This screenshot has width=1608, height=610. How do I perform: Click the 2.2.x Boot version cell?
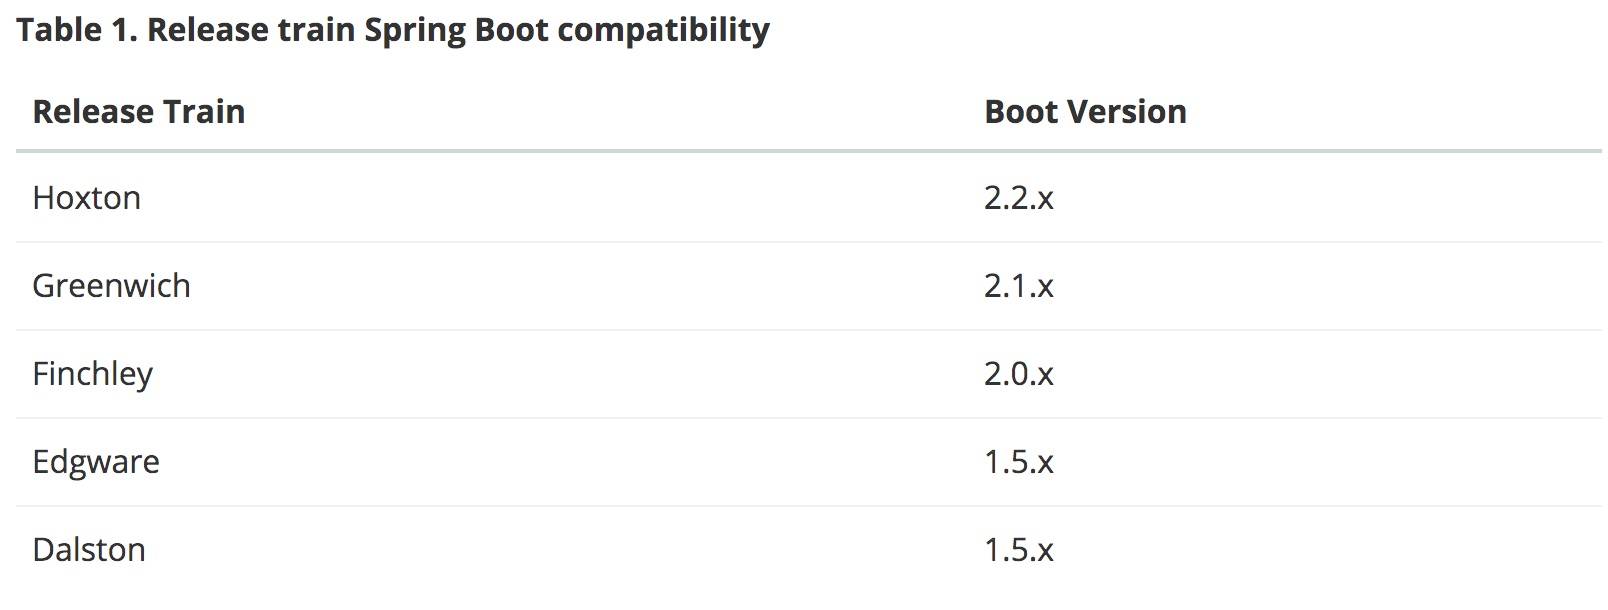tap(1018, 198)
